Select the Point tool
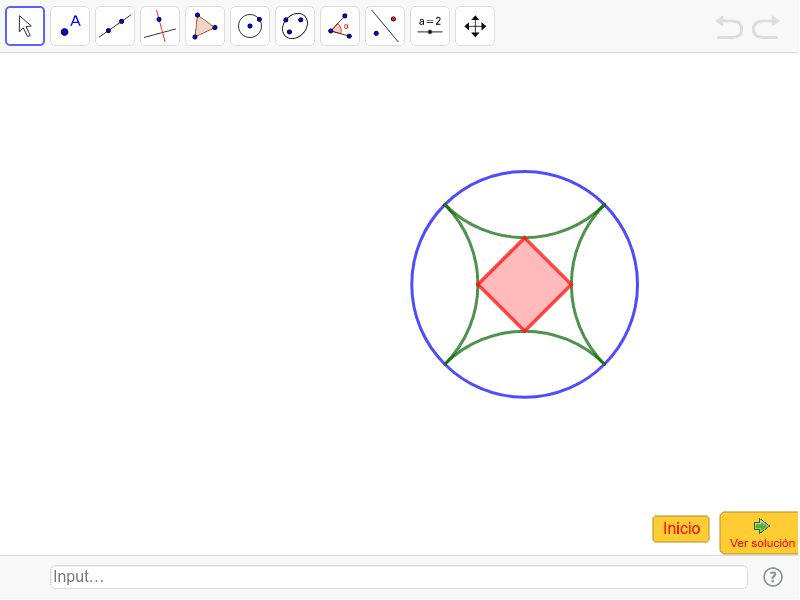The width and height of the screenshot is (800, 600). [70, 26]
